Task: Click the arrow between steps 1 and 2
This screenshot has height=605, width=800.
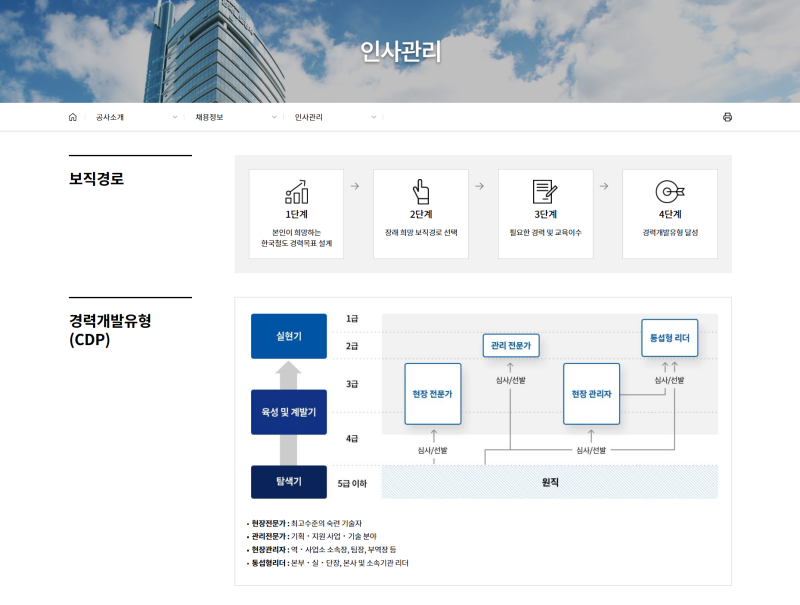Action: pyautogui.click(x=355, y=186)
